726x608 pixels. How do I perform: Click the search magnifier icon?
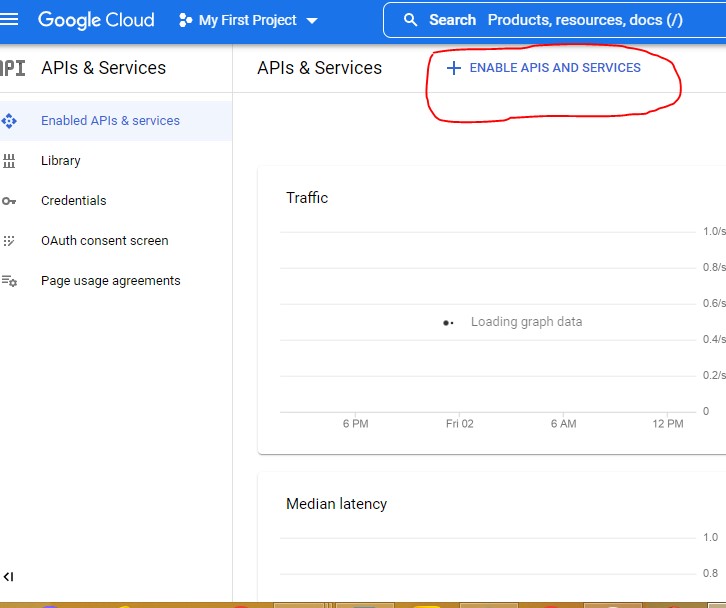click(410, 20)
